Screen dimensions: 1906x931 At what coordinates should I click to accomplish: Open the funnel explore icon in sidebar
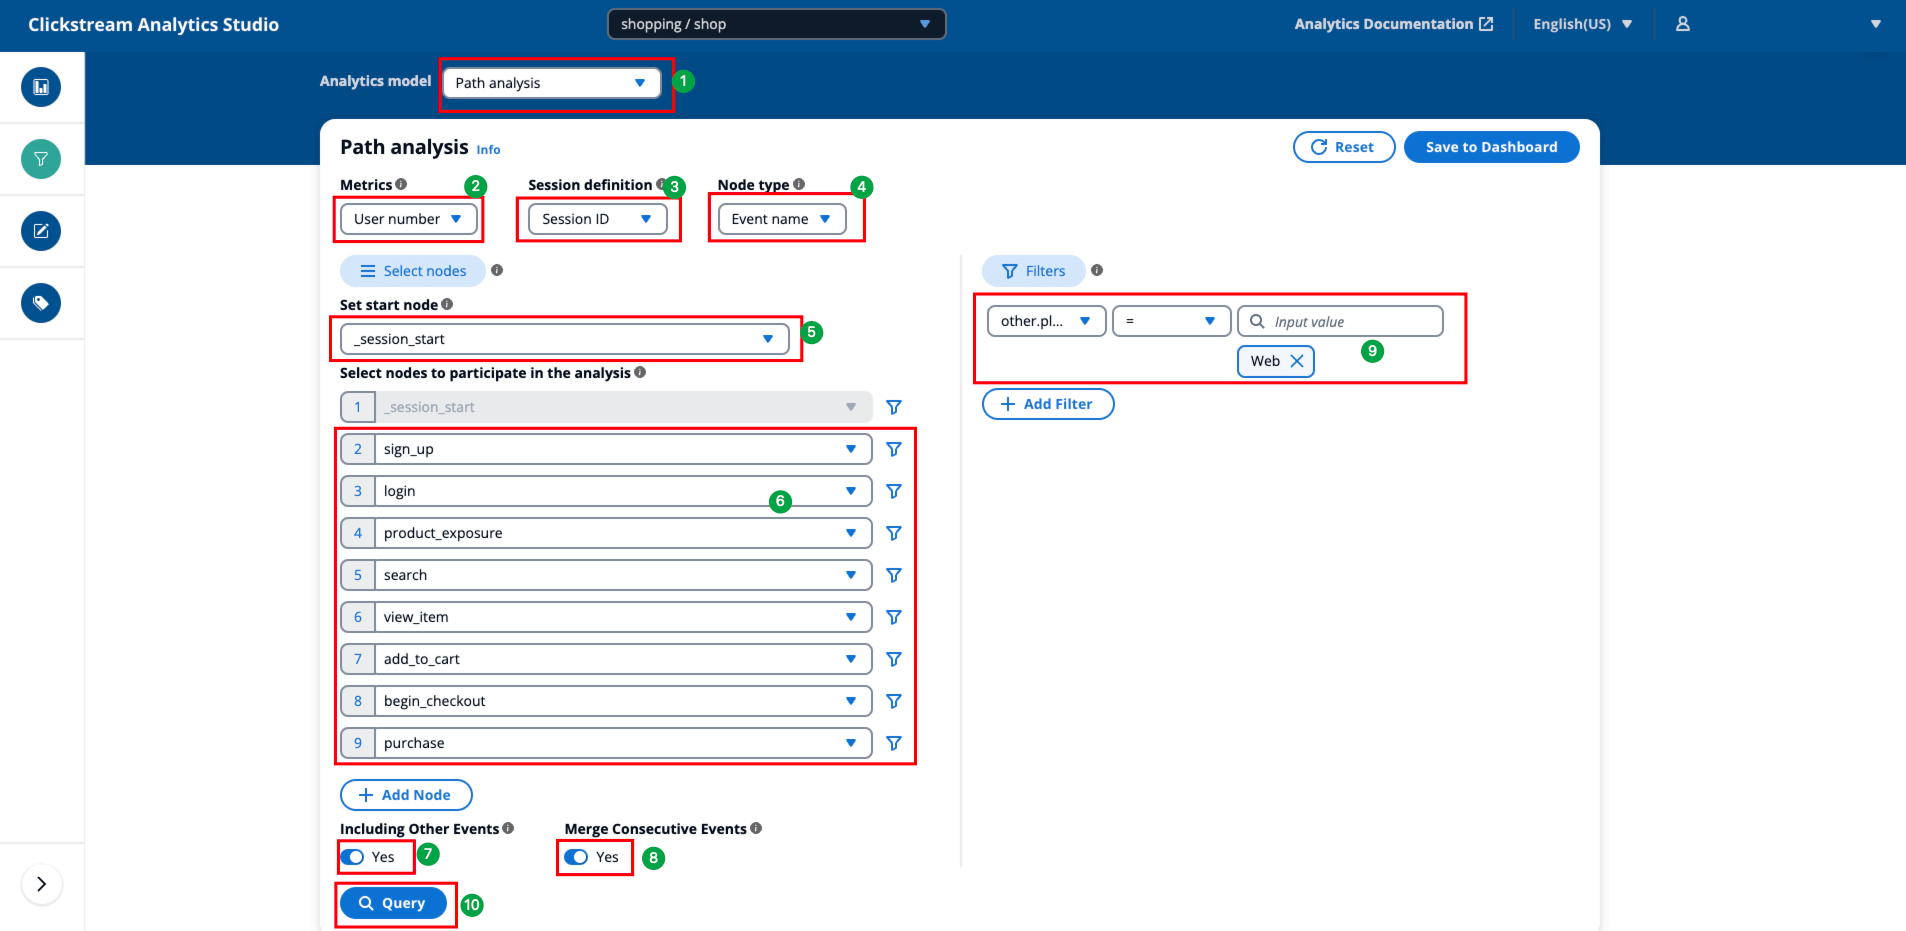pyautogui.click(x=41, y=159)
